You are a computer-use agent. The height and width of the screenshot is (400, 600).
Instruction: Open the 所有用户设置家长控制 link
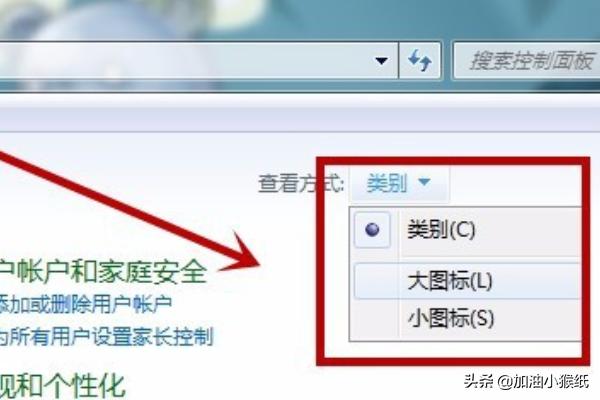coord(106,336)
